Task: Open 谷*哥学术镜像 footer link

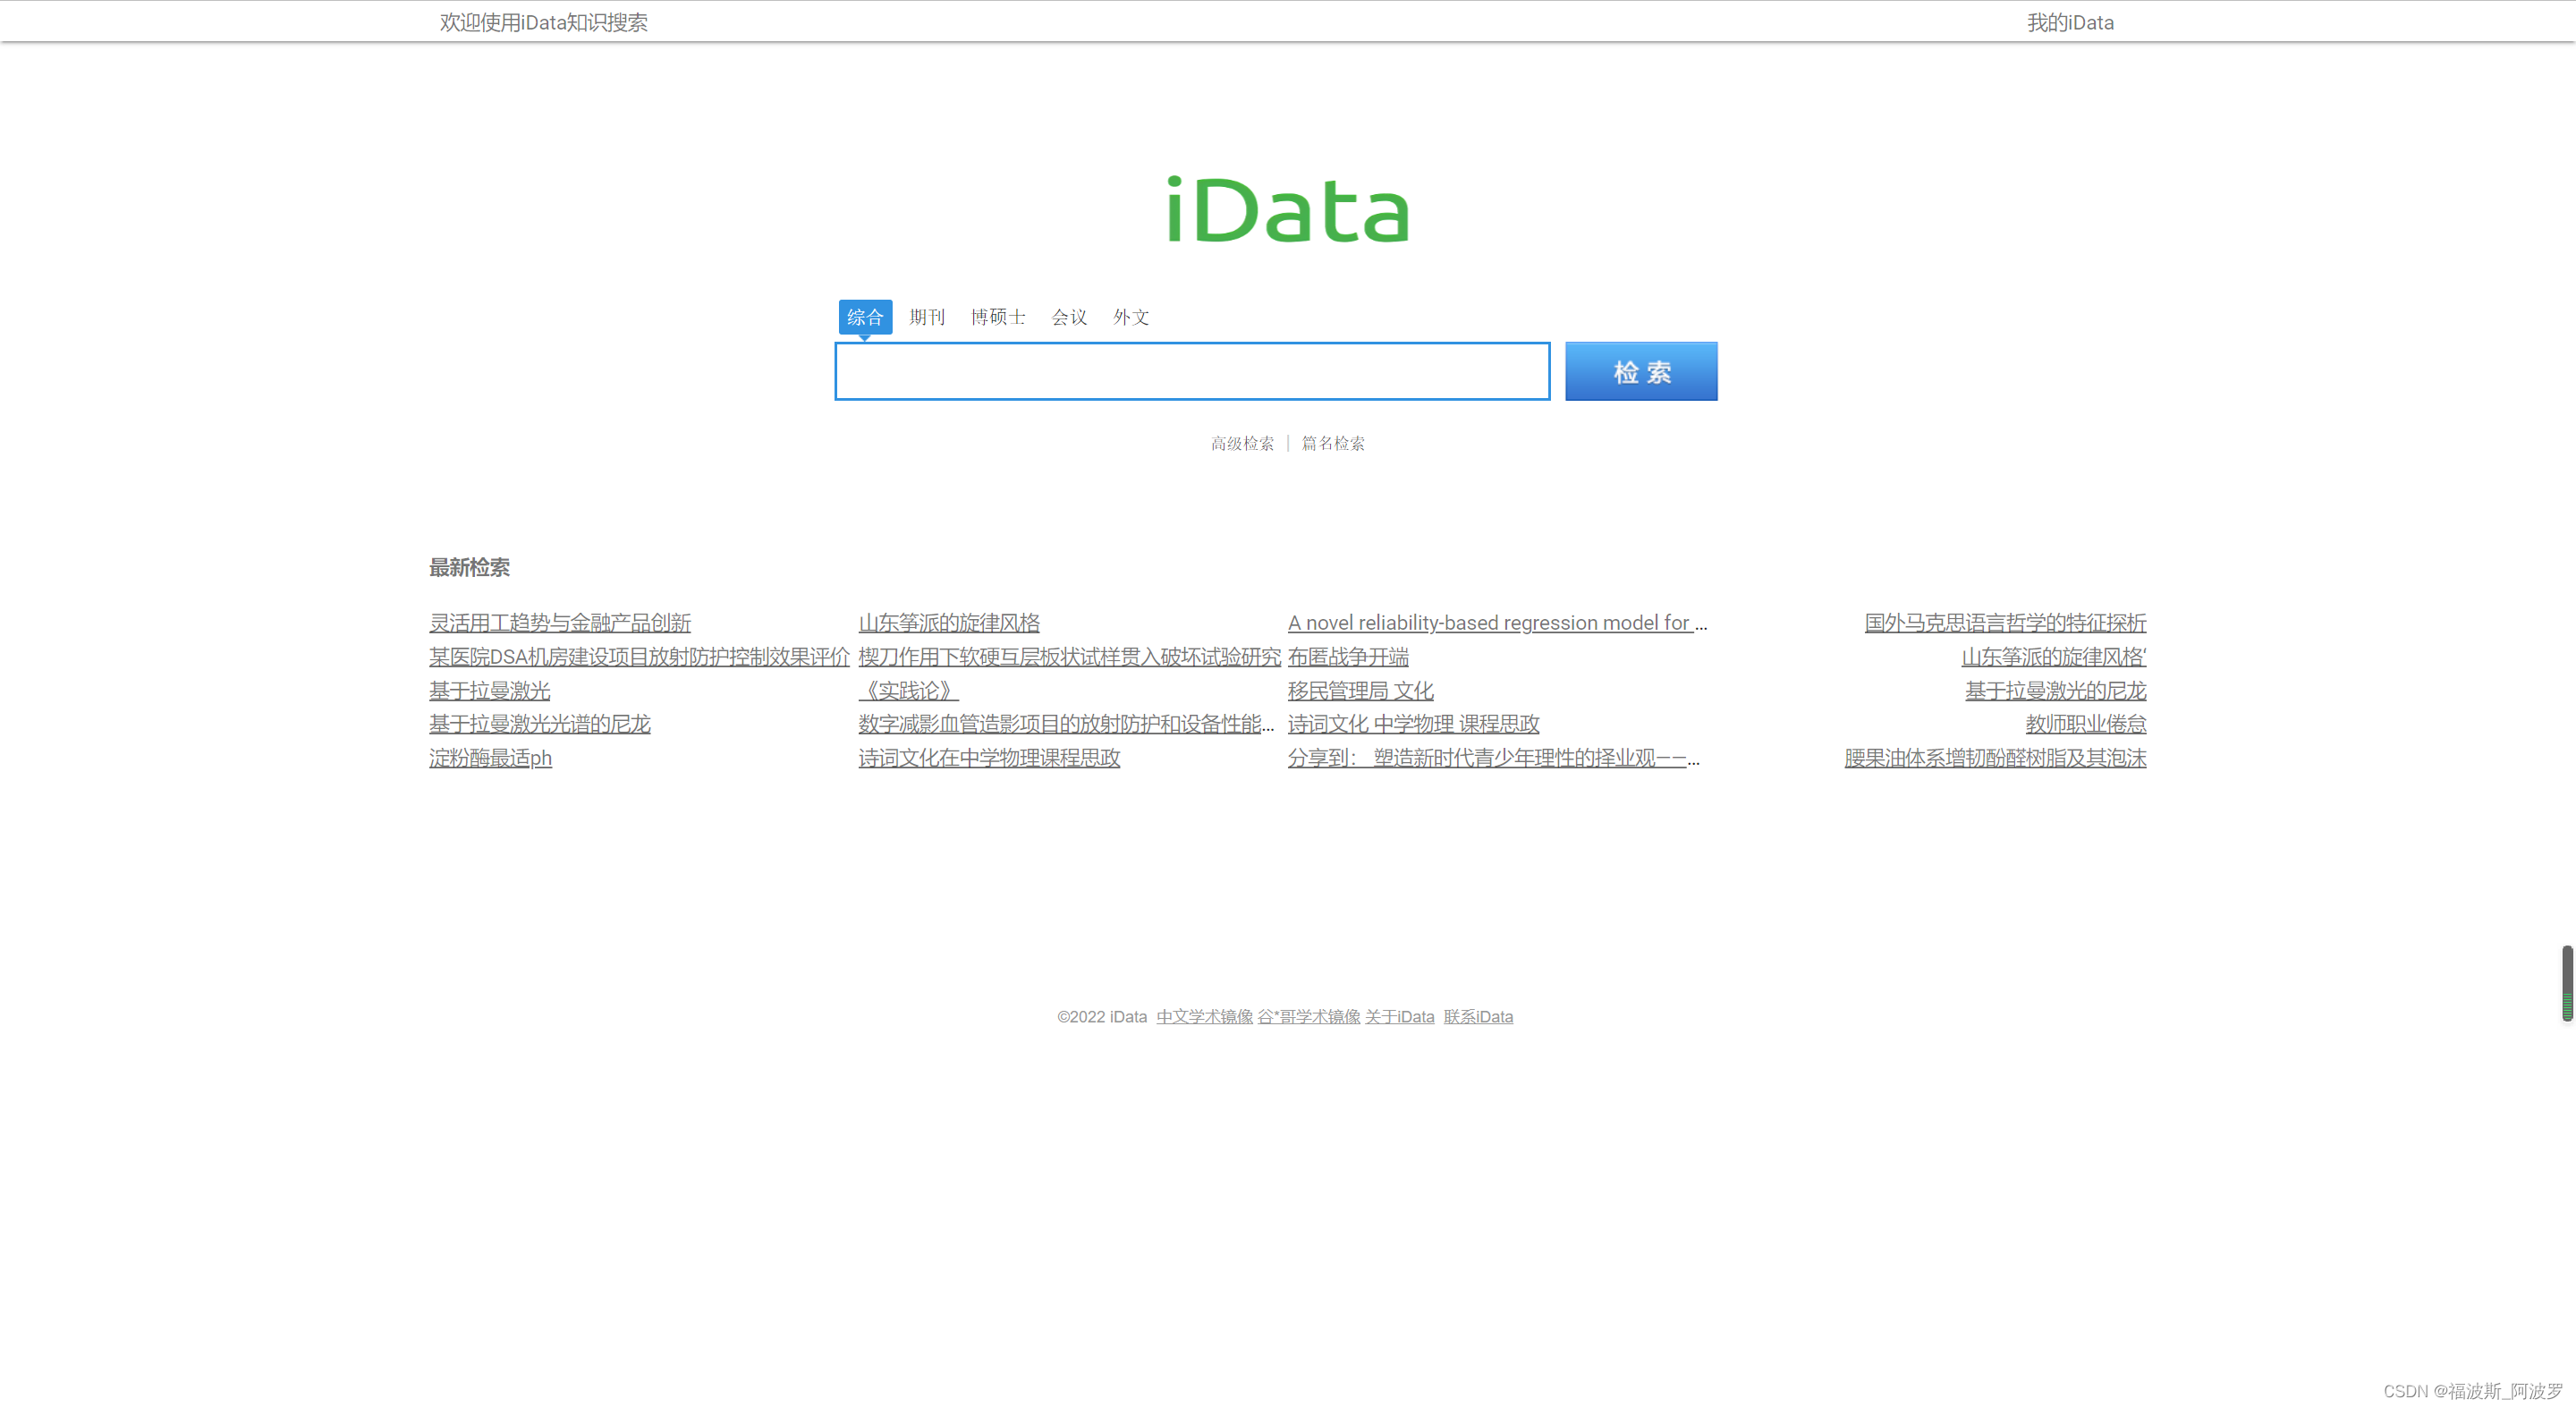Action: 1309,1016
